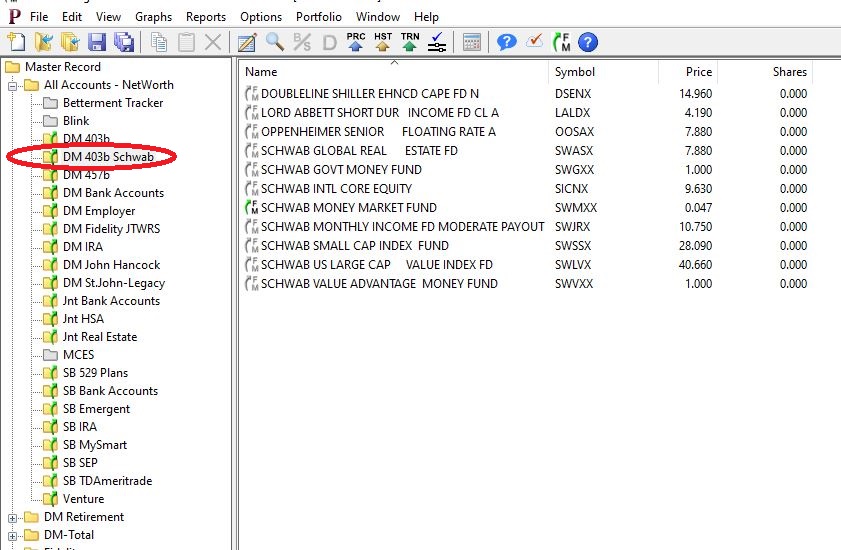Open the Window menu

click(378, 17)
